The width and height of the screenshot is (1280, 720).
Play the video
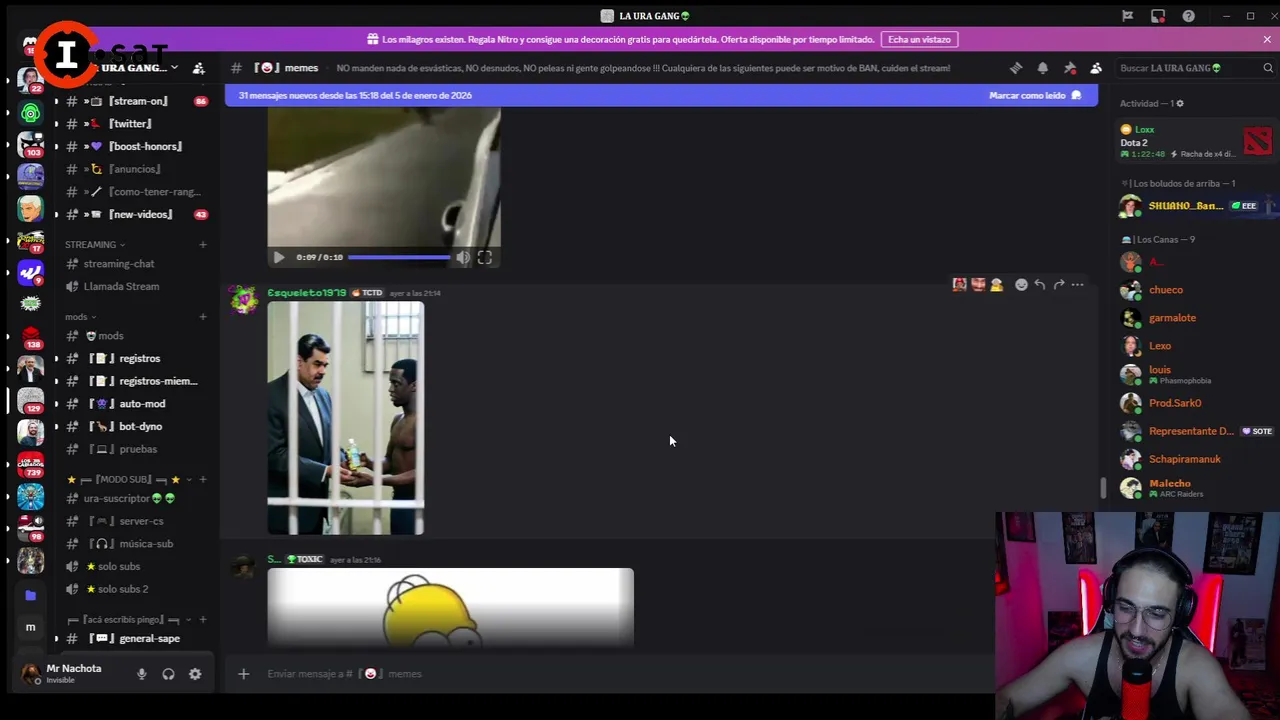click(279, 257)
